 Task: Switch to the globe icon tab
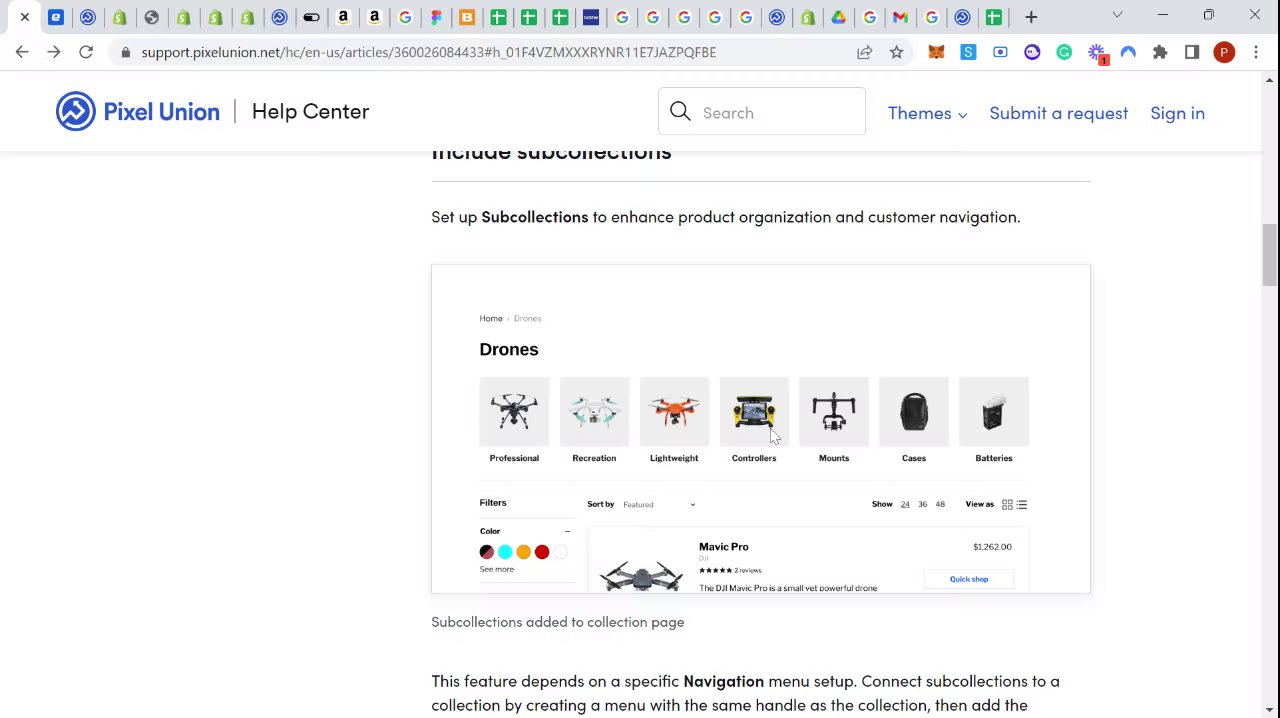click(x=151, y=17)
